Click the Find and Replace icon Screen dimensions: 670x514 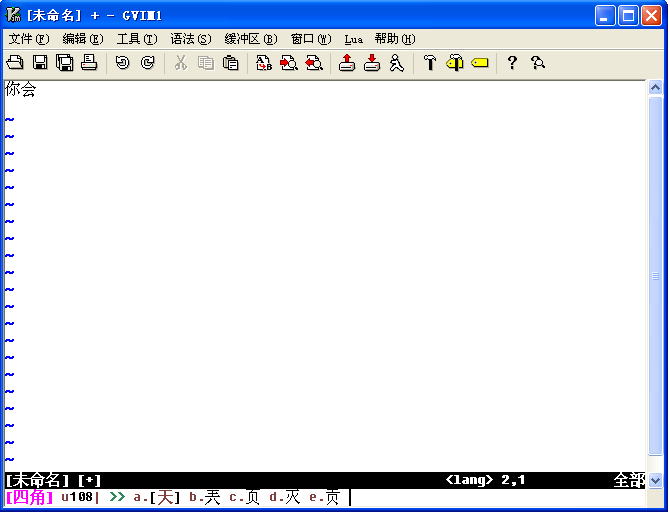tap(265, 63)
